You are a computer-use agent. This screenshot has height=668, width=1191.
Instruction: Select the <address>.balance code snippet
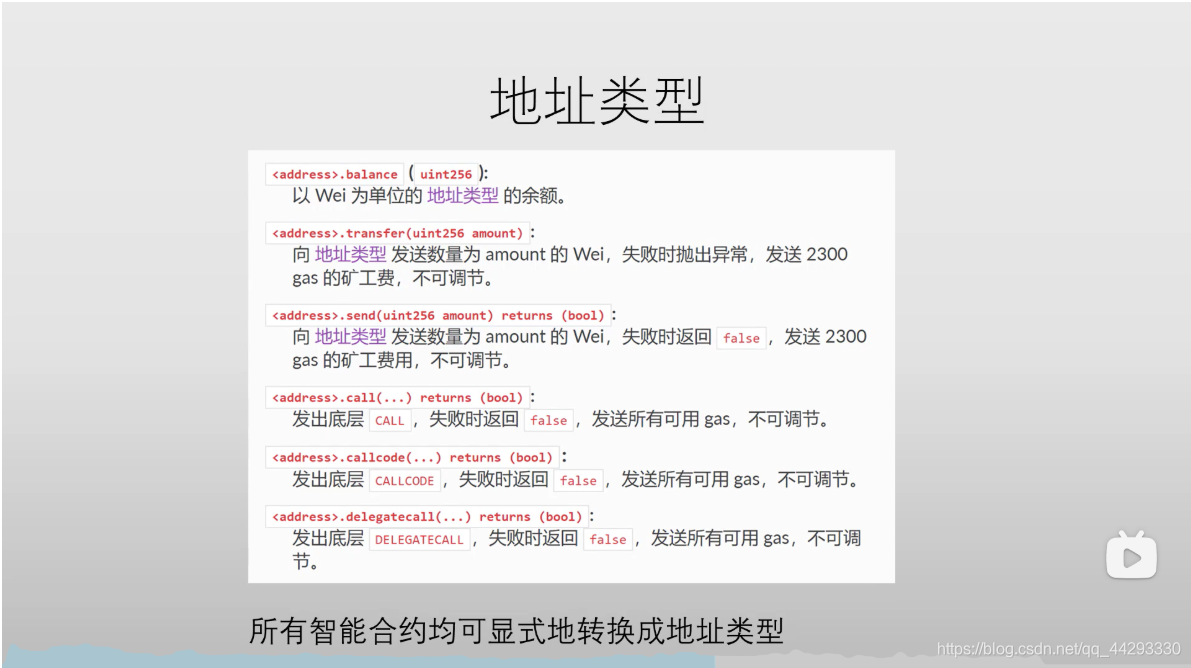333,173
